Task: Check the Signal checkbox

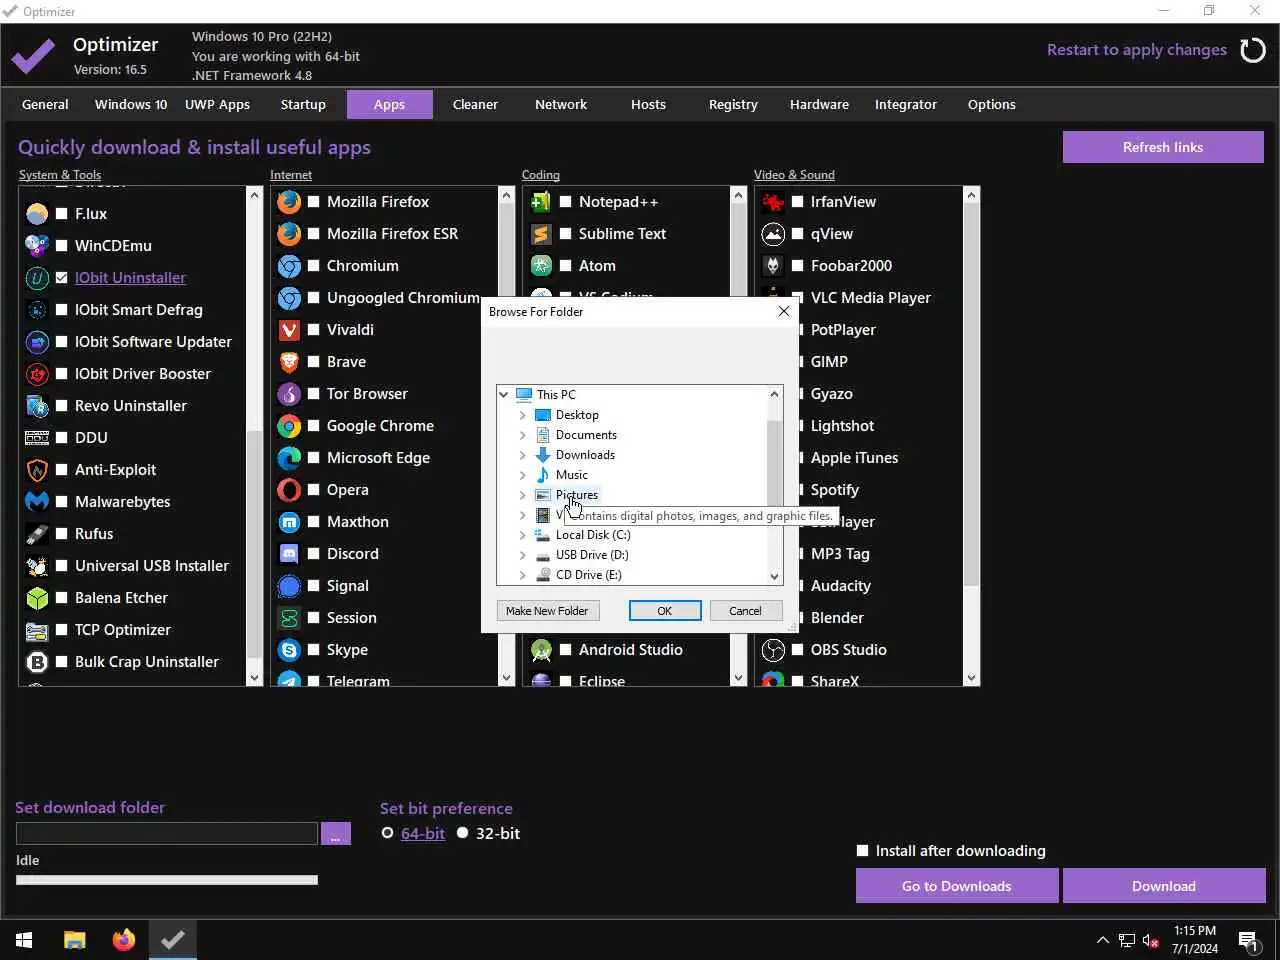Action: 314,586
